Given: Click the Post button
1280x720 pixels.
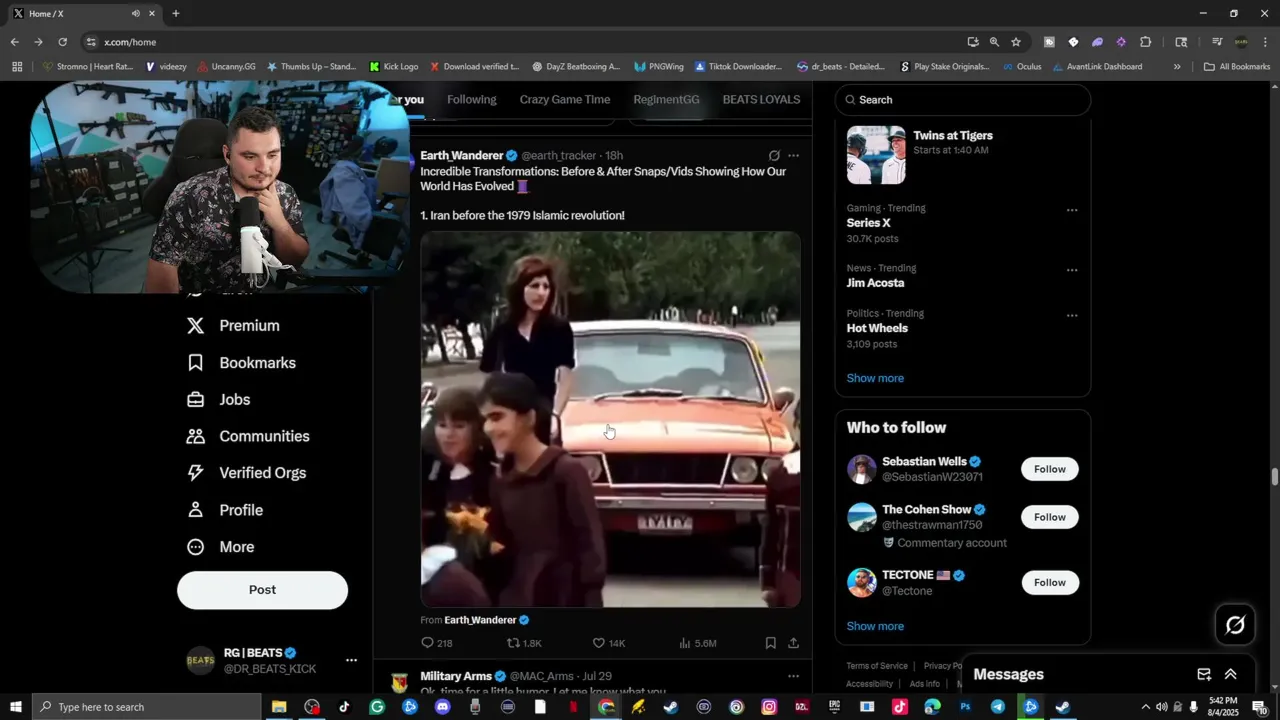Looking at the screenshot, I should pos(262,590).
